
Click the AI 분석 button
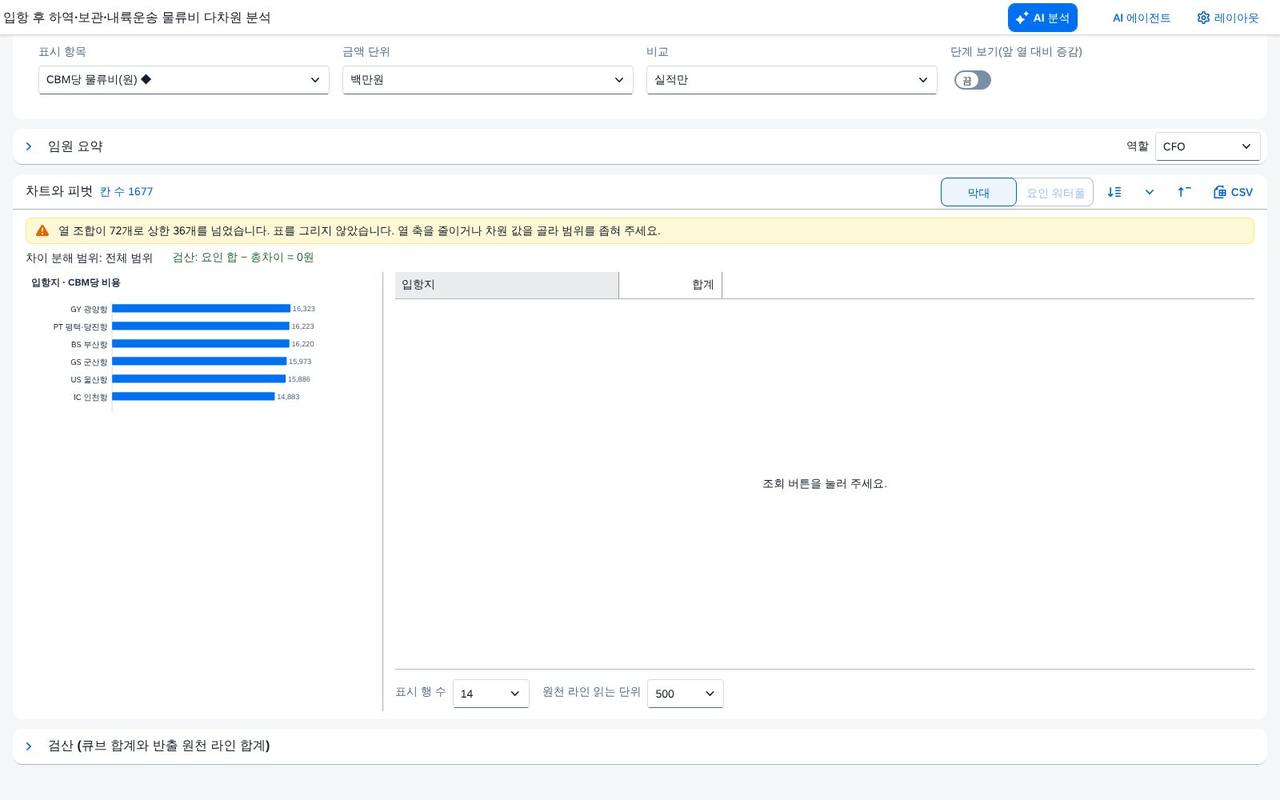(1042, 18)
